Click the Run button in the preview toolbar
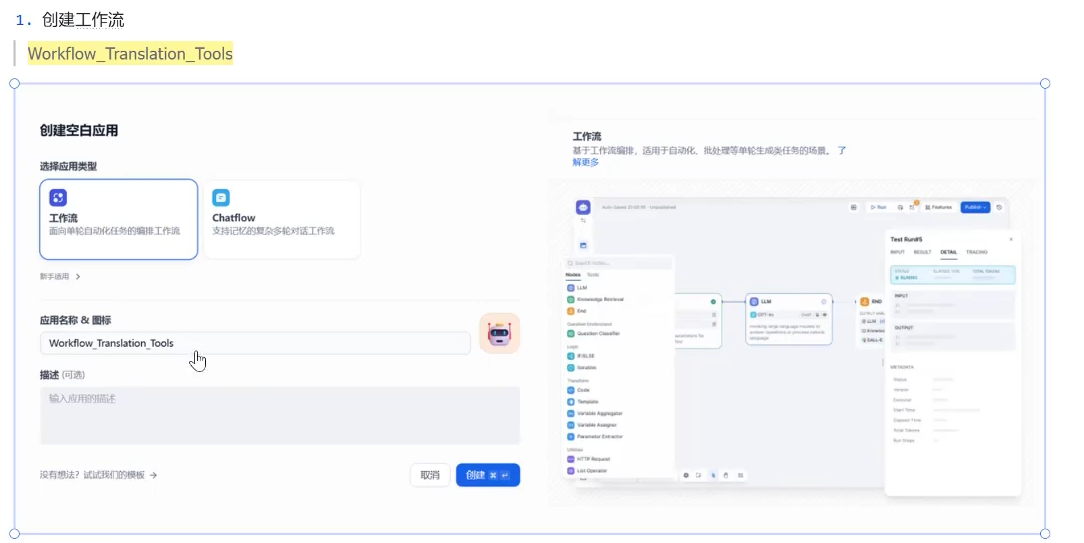The height and width of the screenshot is (543, 1084). coord(878,208)
